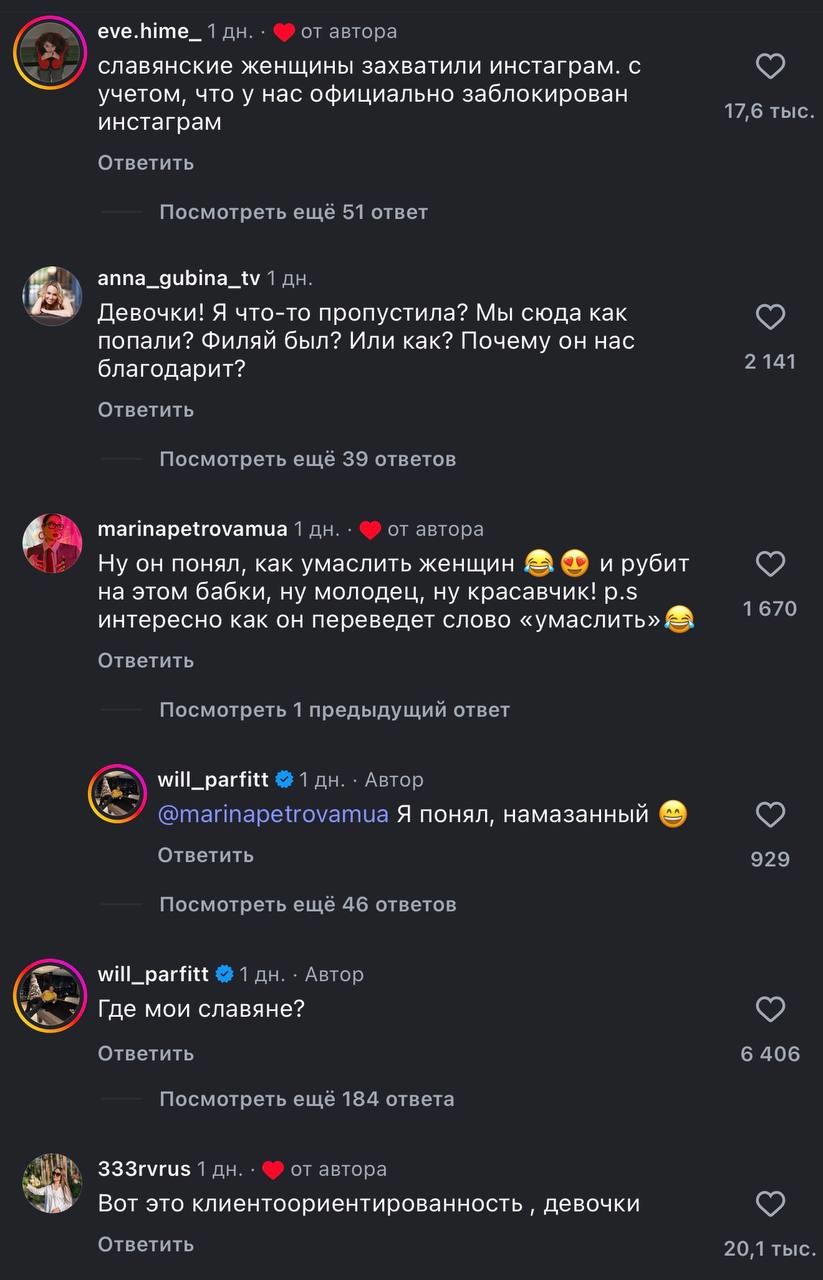Like marinapetrovamua's comment with laughing emojis
The height and width of the screenshot is (1280, 823).
coord(770,563)
